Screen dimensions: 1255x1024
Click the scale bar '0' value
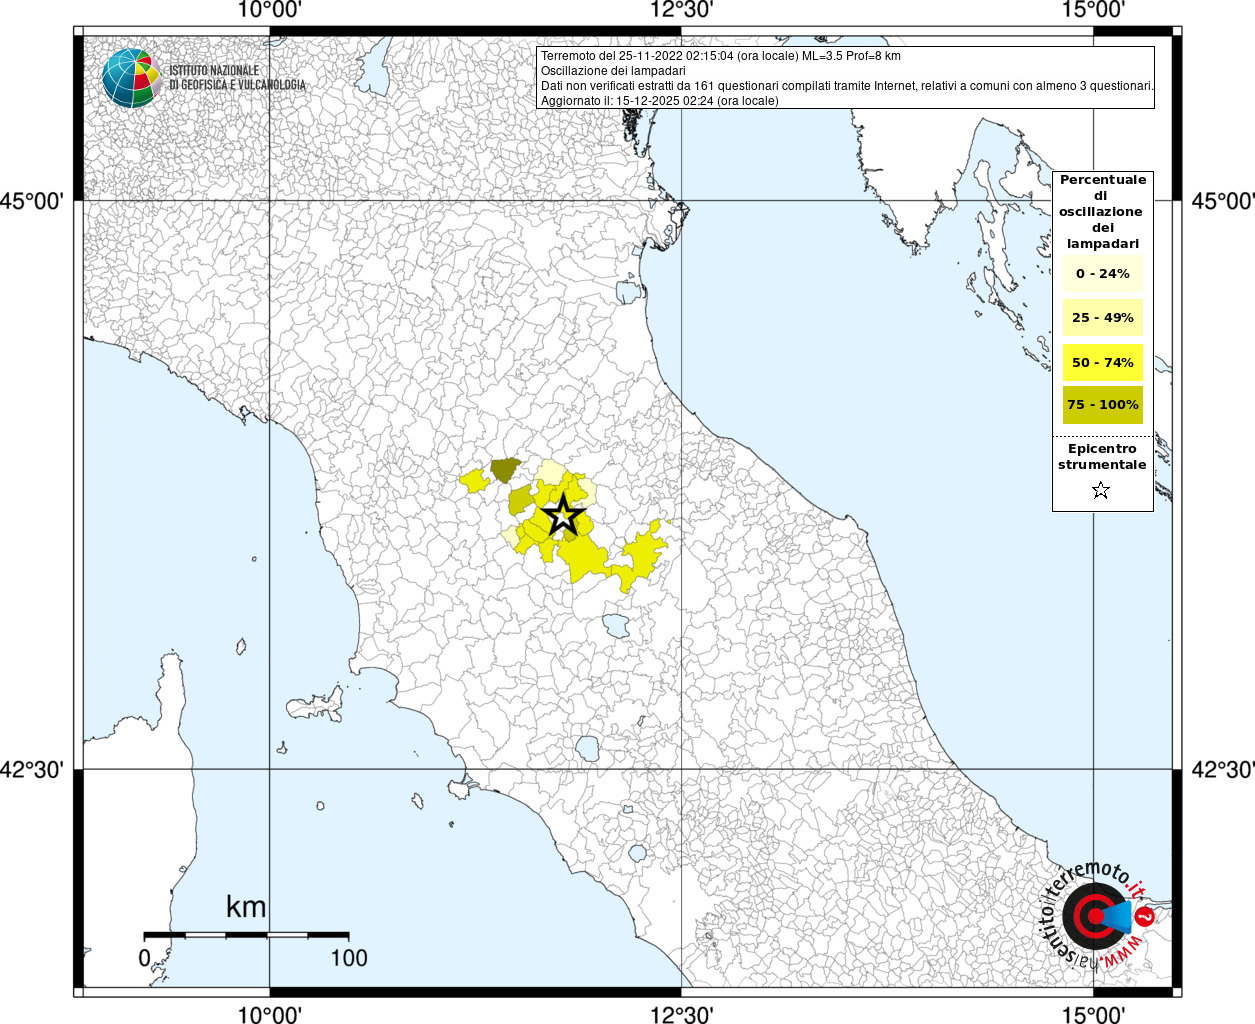pyautogui.click(x=144, y=958)
